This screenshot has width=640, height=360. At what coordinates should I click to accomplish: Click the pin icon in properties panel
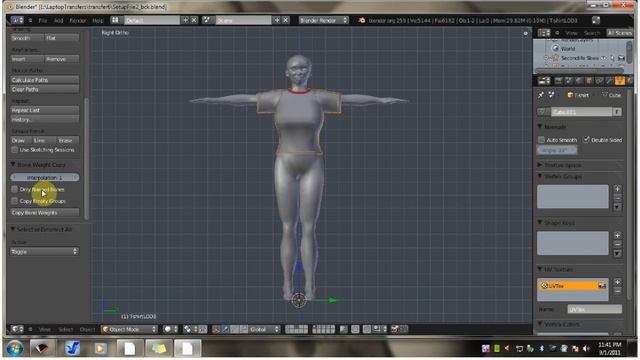pos(541,95)
